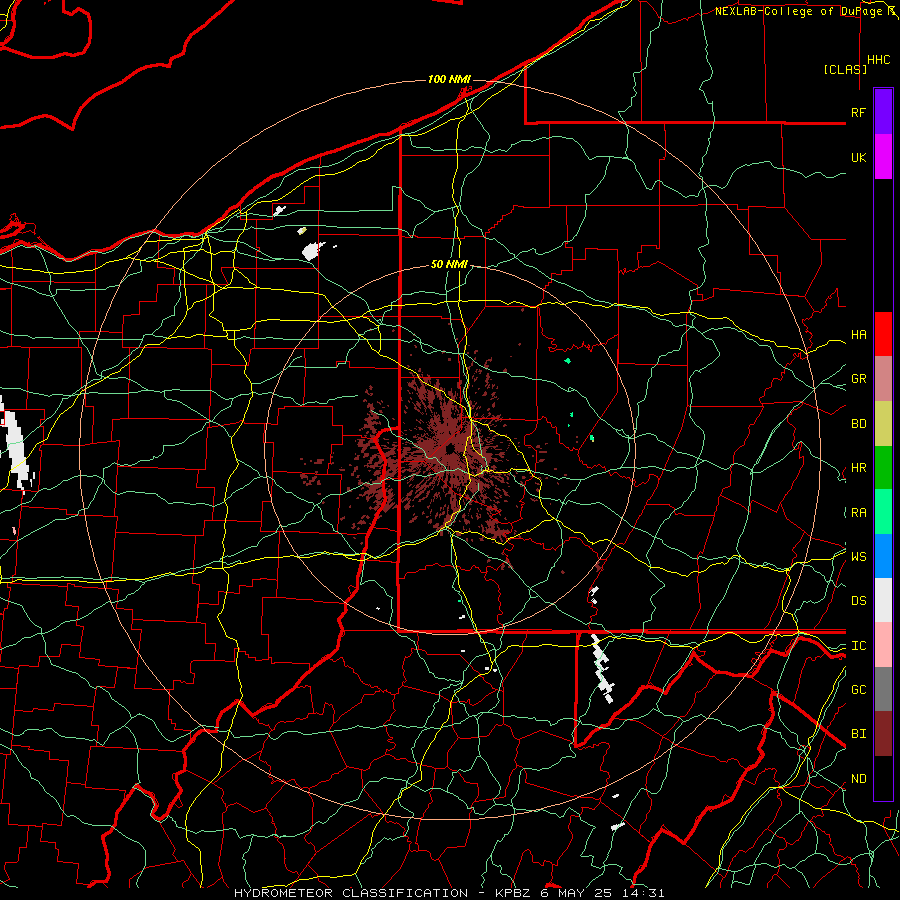Click the HHC product code text
Viewport: 900px width, 900px height.
[x=879, y=60]
